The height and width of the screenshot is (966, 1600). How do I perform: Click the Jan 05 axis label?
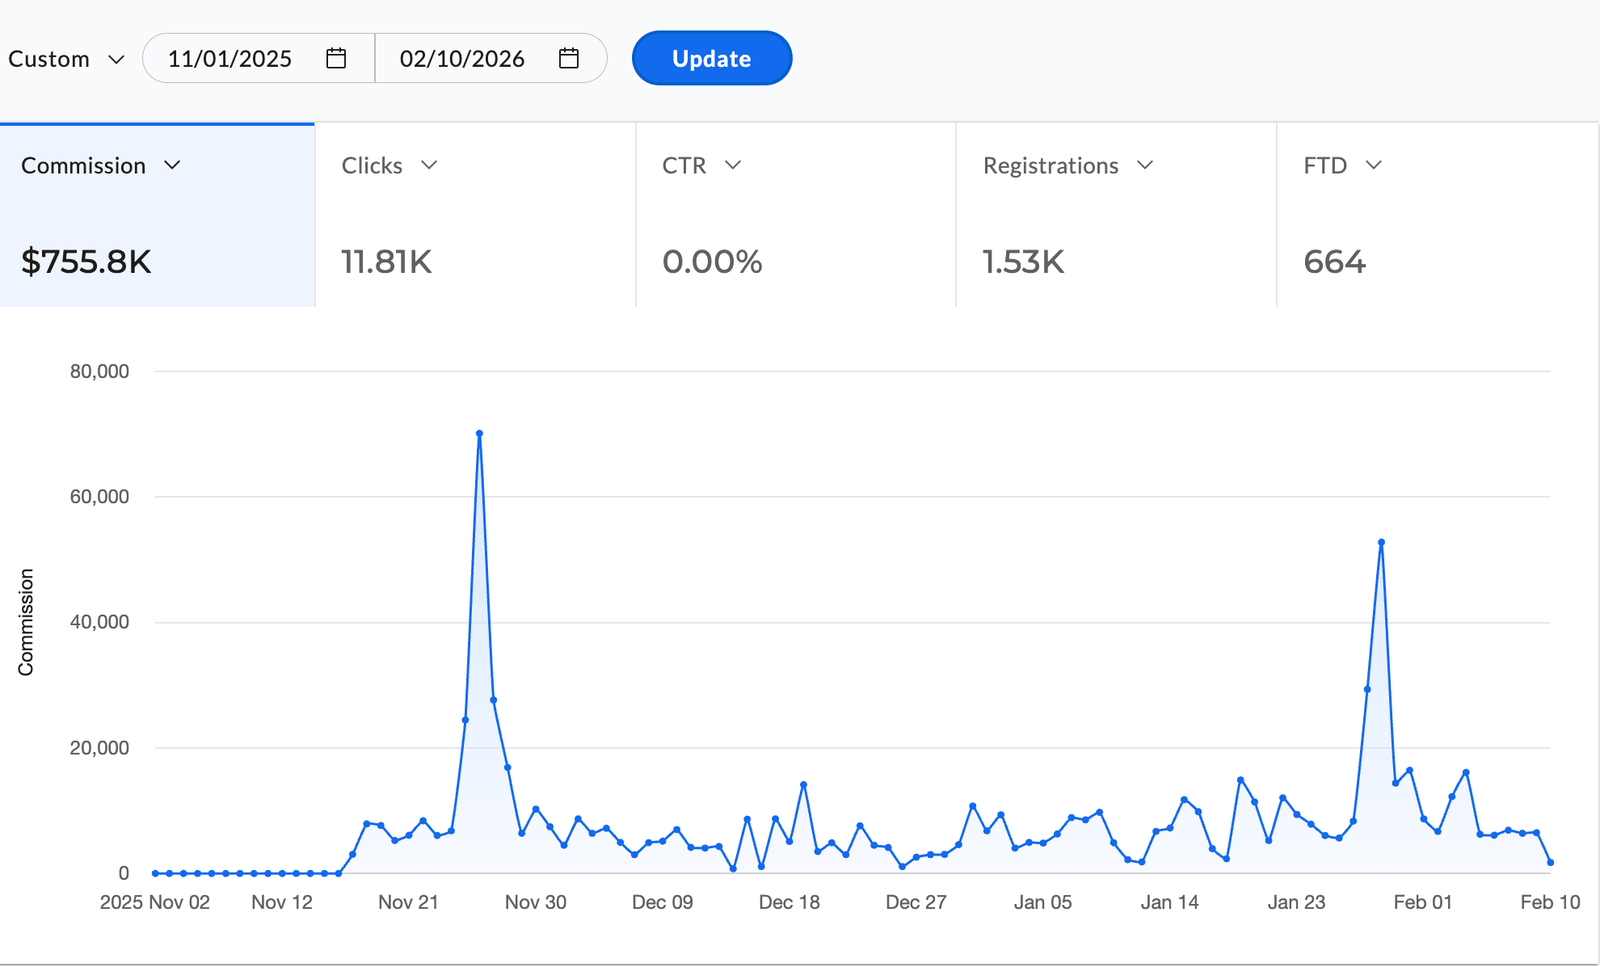1043,902
